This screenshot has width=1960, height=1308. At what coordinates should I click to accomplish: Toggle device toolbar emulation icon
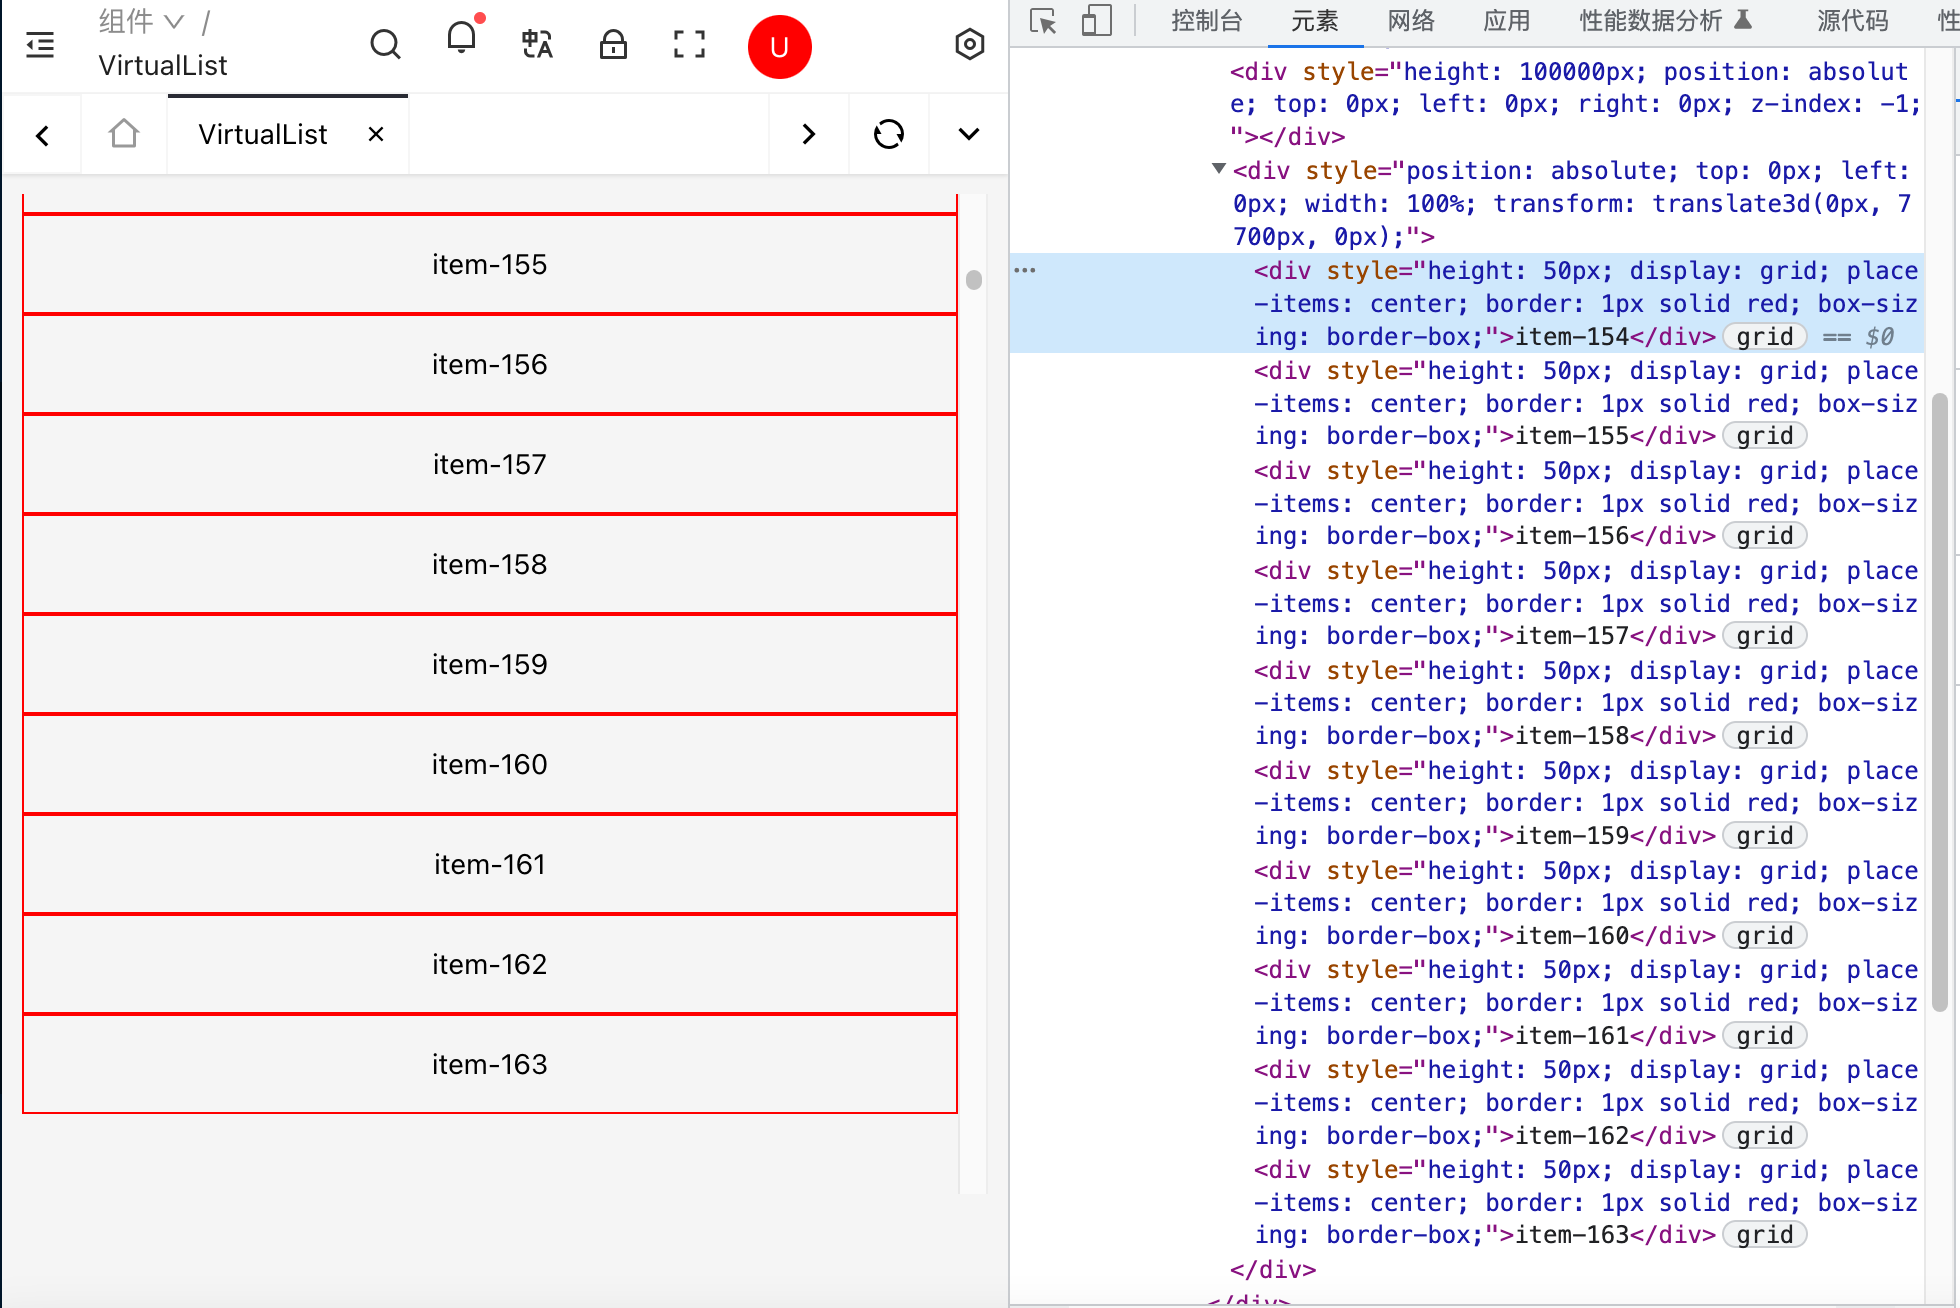coord(1097,21)
